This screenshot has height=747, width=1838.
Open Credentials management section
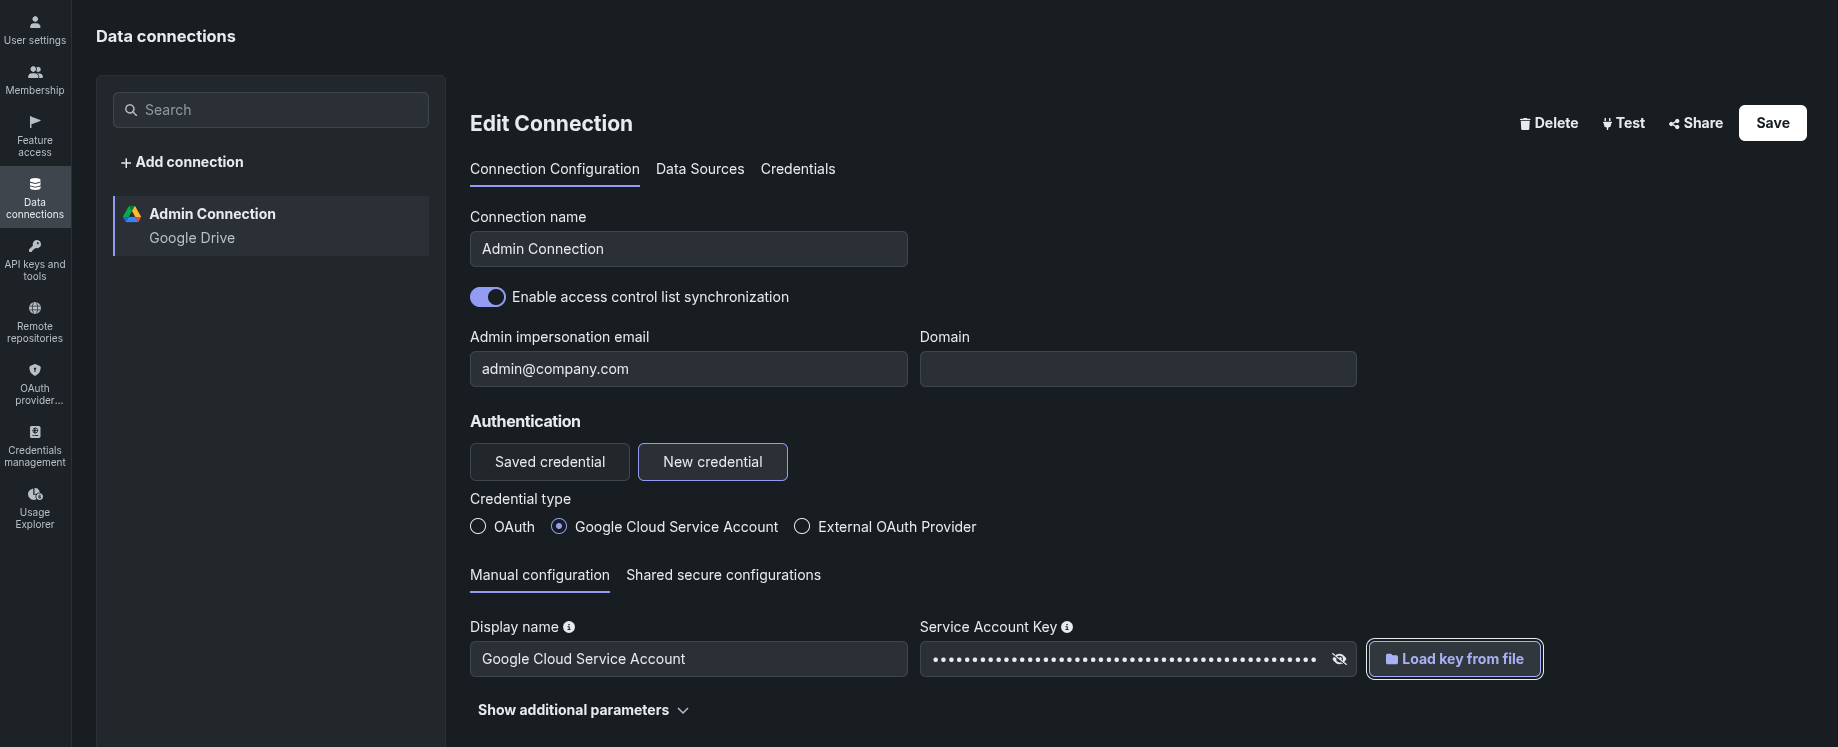pyautogui.click(x=35, y=445)
